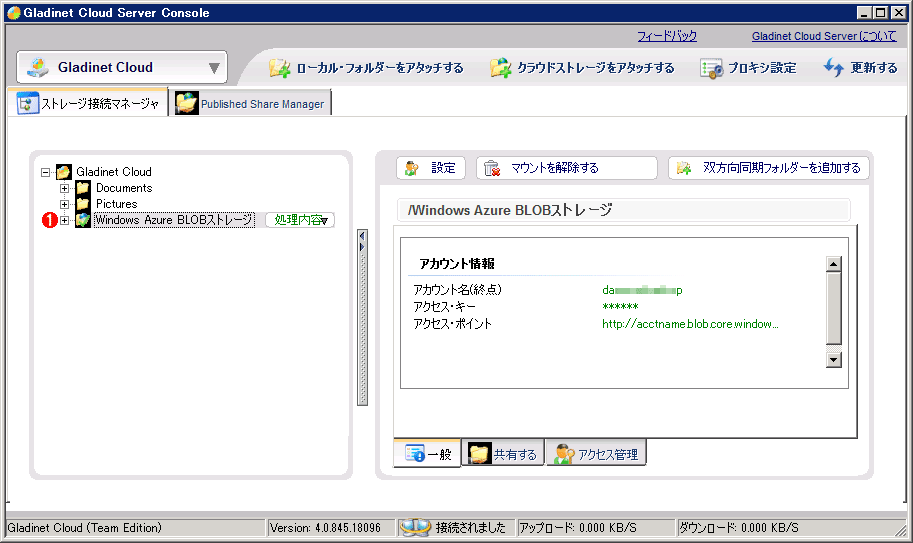Image resolution: width=913 pixels, height=543 pixels.
Task: Click the マウントを解除する button
Action: [x=567, y=168]
